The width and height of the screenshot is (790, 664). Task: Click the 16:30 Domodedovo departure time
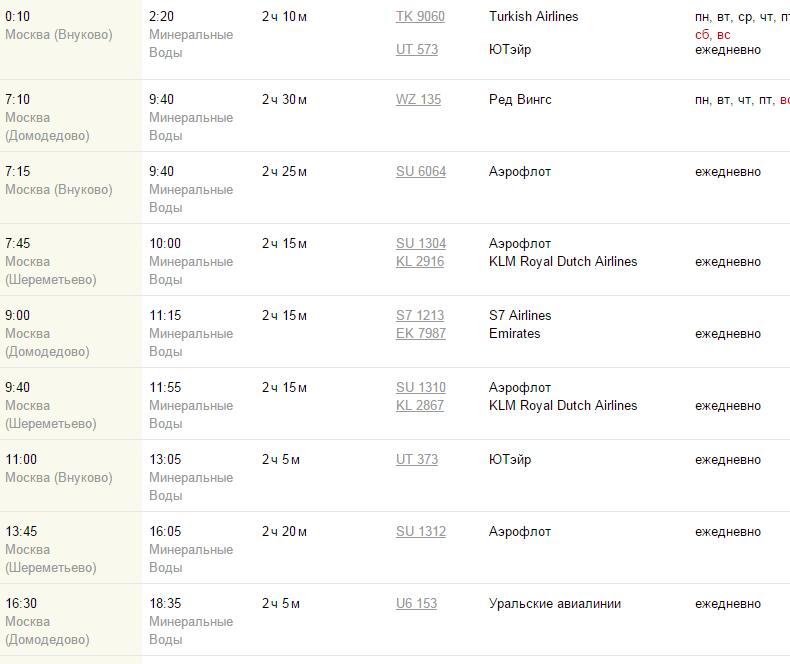[x=21, y=603]
